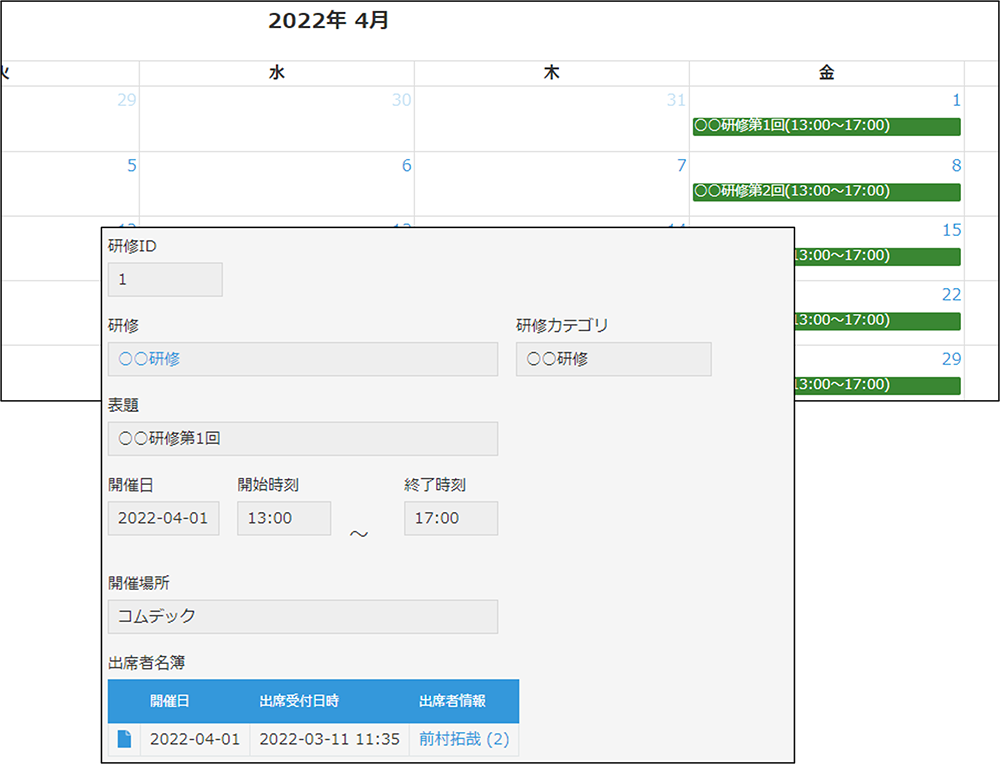Open the attendee record document icon
Screen dimensions: 1000x764
point(124,739)
